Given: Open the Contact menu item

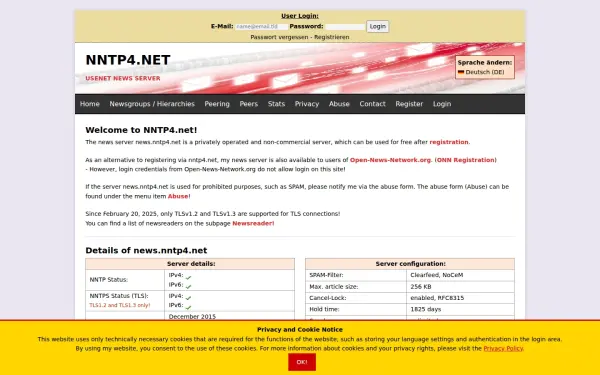Looking at the screenshot, I should [372, 104].
